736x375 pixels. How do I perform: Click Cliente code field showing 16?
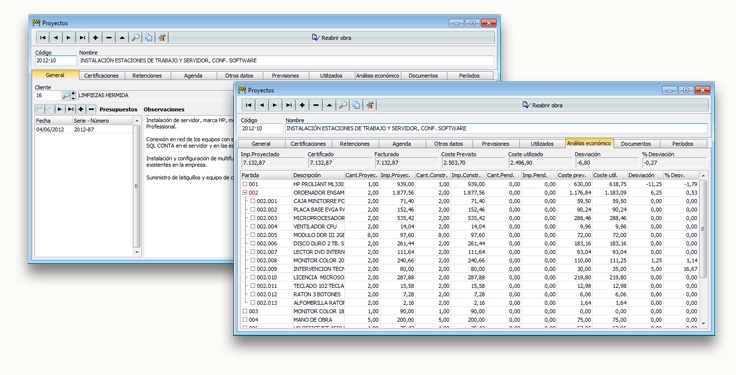[x=48, y=95]
